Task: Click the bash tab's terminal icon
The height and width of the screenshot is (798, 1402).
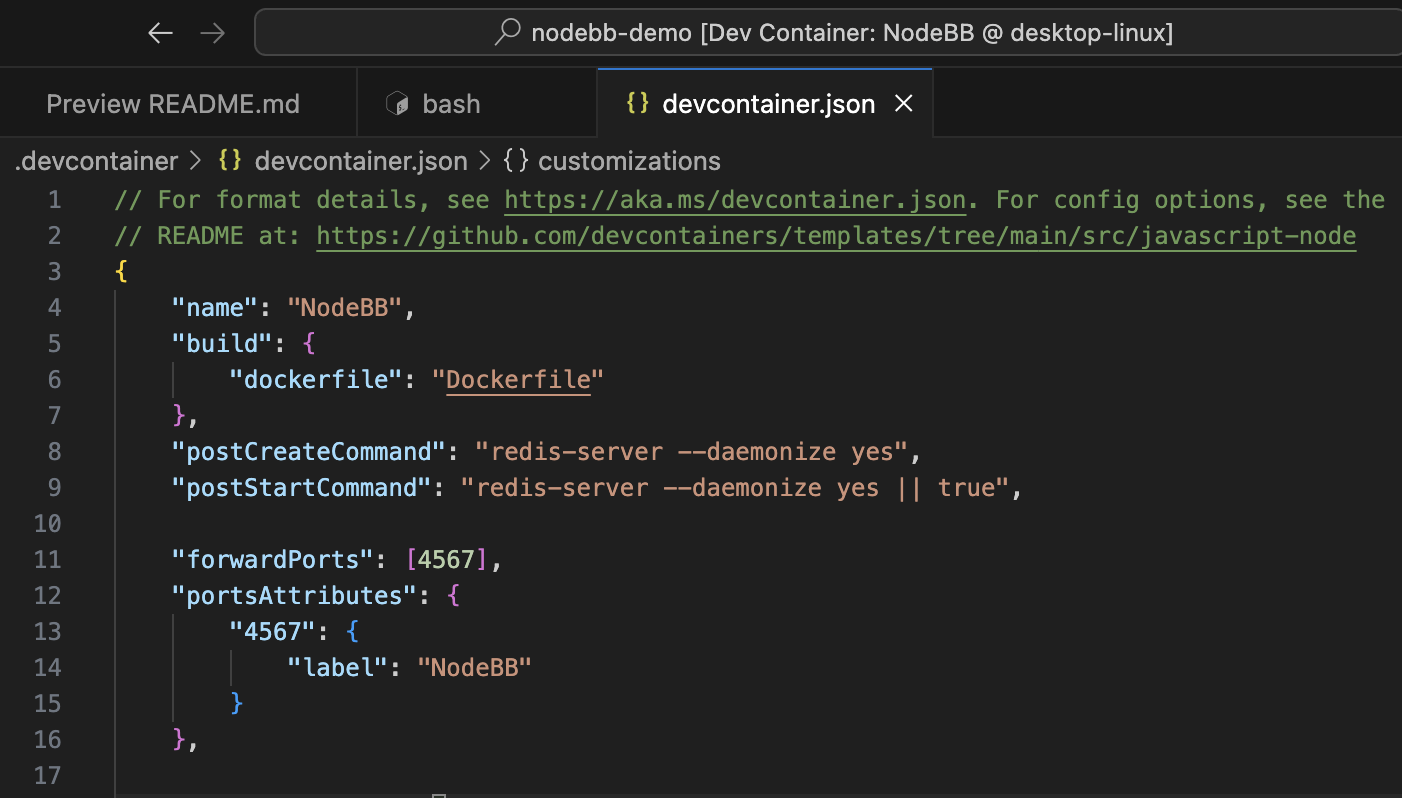Action: pos(398,104)
